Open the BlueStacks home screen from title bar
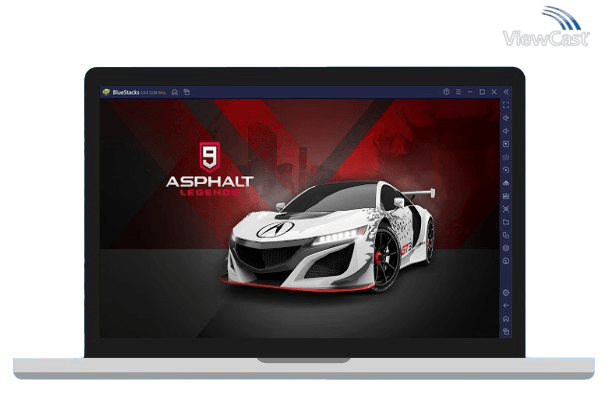602x414 pixels. (175, 92)
